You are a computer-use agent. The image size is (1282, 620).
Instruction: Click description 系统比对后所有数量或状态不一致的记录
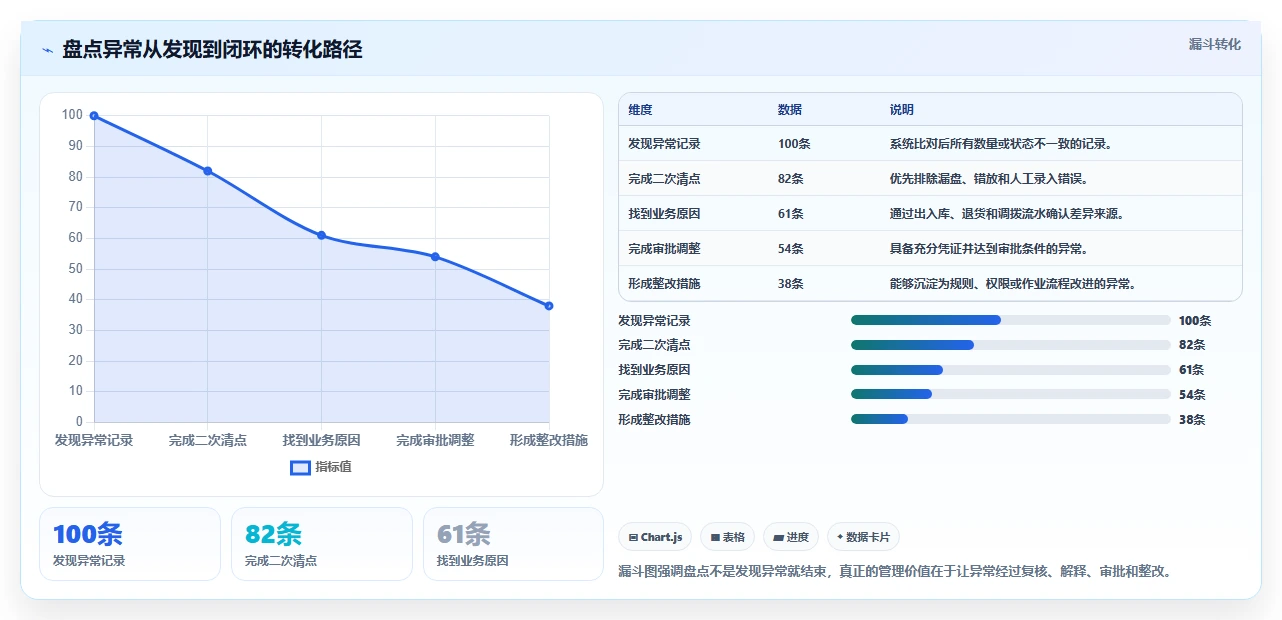(x=1001, y=144)
